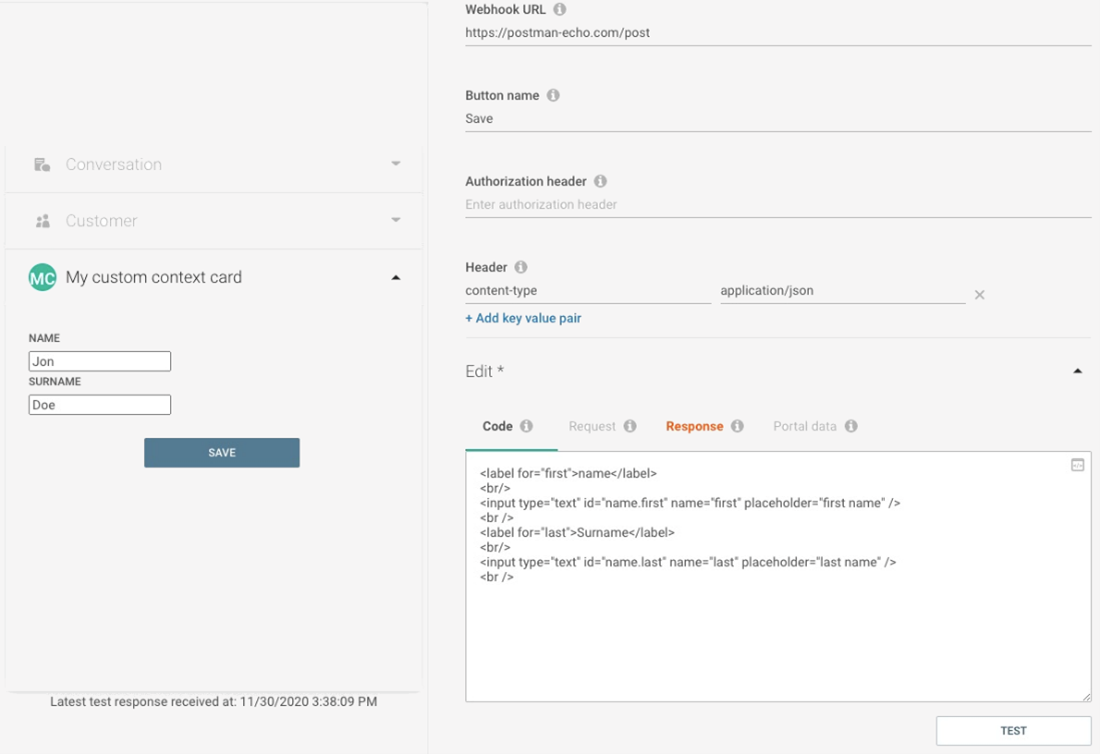1100x754 pixels.
Task: Collapse My custom context card
Action: tap(396, 277)
